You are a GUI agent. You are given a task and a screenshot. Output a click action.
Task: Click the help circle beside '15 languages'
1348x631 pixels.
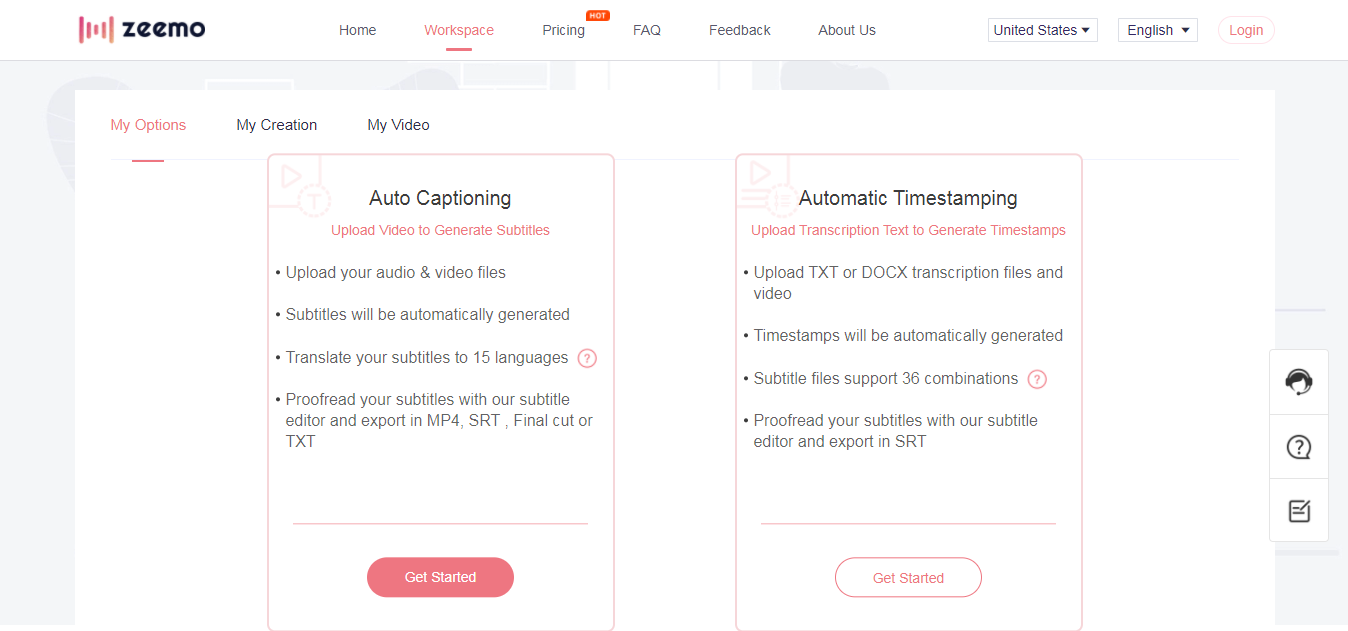click(587, 358)
